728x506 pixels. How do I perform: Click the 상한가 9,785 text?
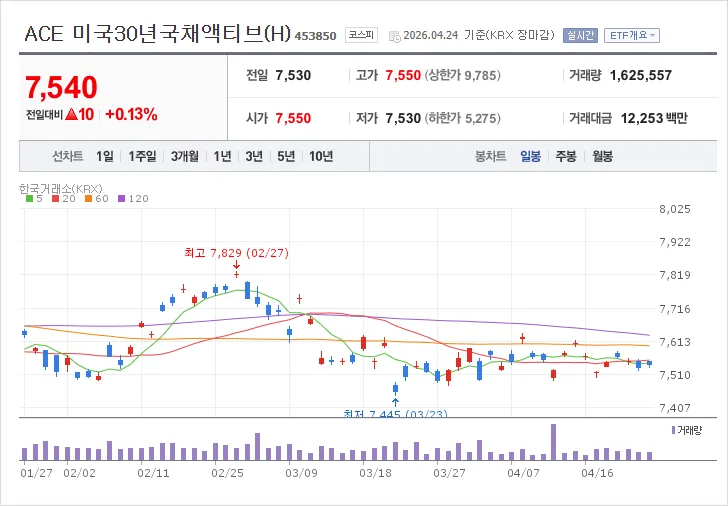[x=462, y=75]
